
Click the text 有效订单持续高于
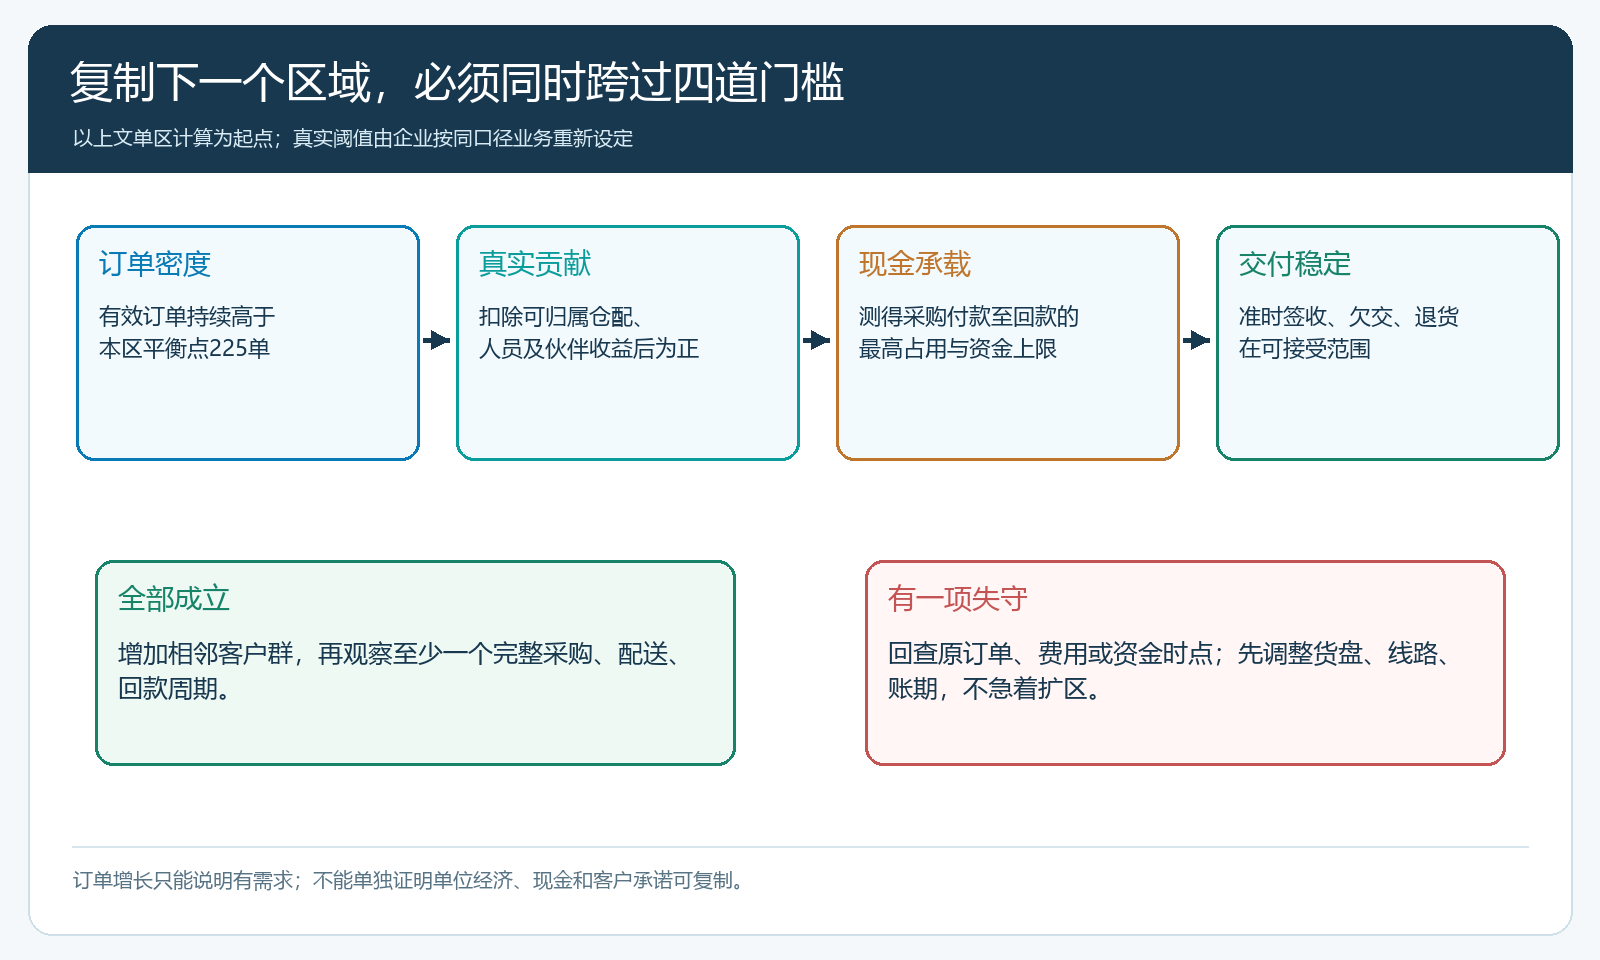[x=187, y=316]
